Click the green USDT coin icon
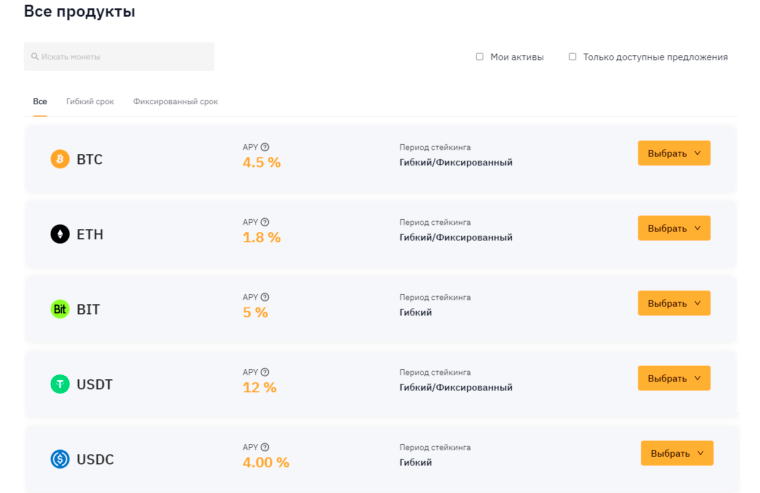 point(60,384)
